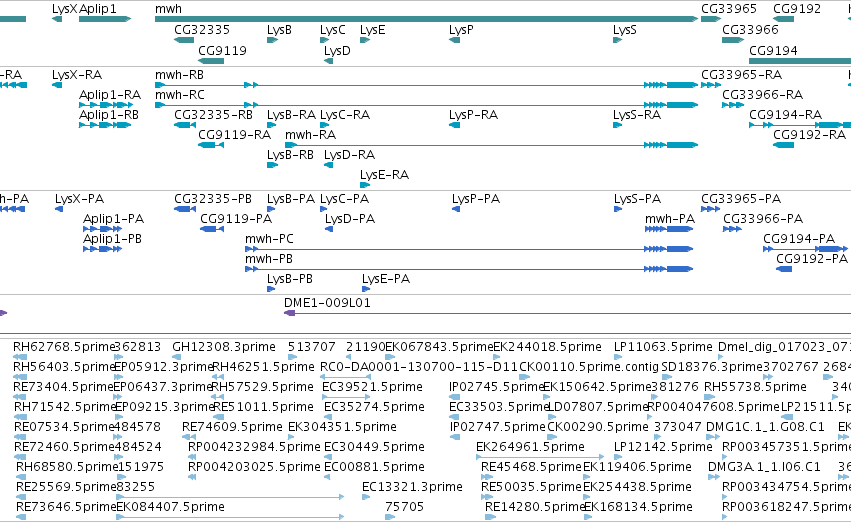Select the RH55738.5prime EST
This screenshot has width=851, height=522.
(x=709, y=397)
